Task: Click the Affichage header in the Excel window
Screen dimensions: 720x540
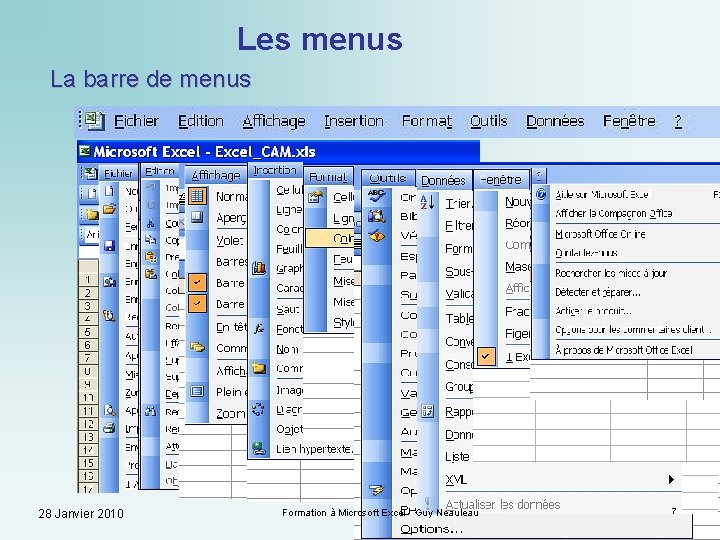Action: (x=215, y=175)
